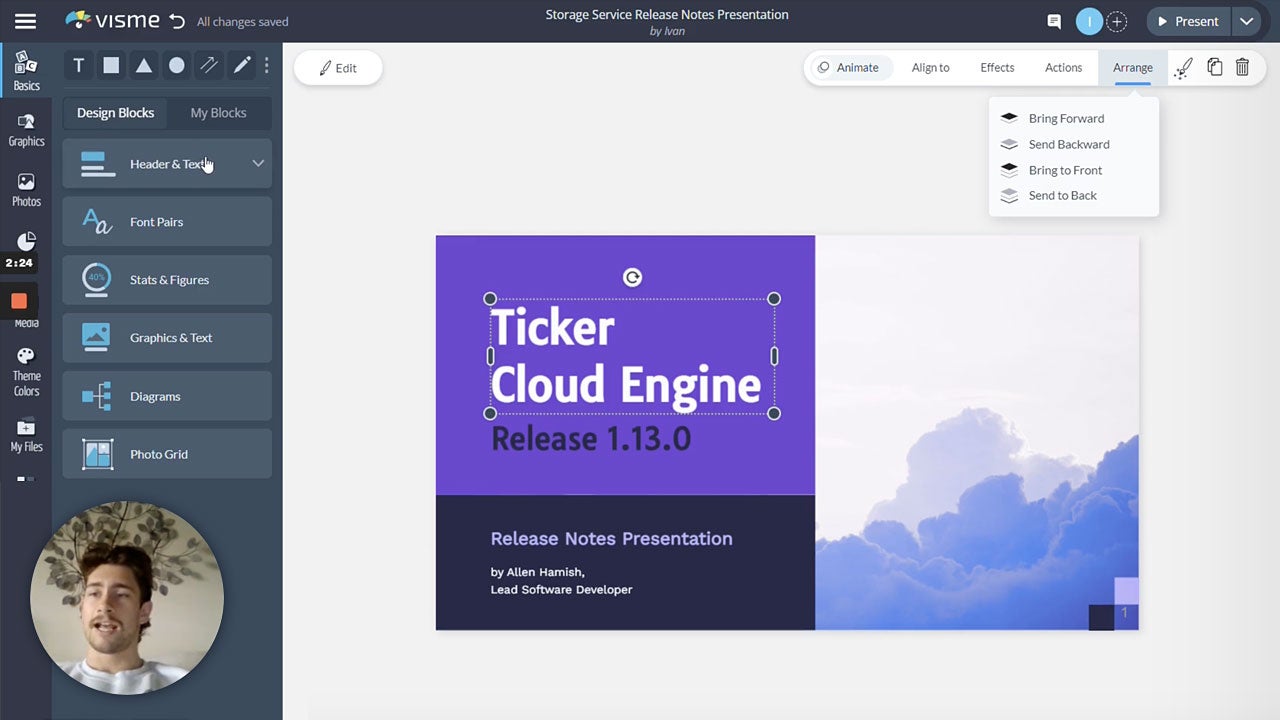Click the copy style paintbrush icon
The image size is (1280, 720).
[1183, 68]
